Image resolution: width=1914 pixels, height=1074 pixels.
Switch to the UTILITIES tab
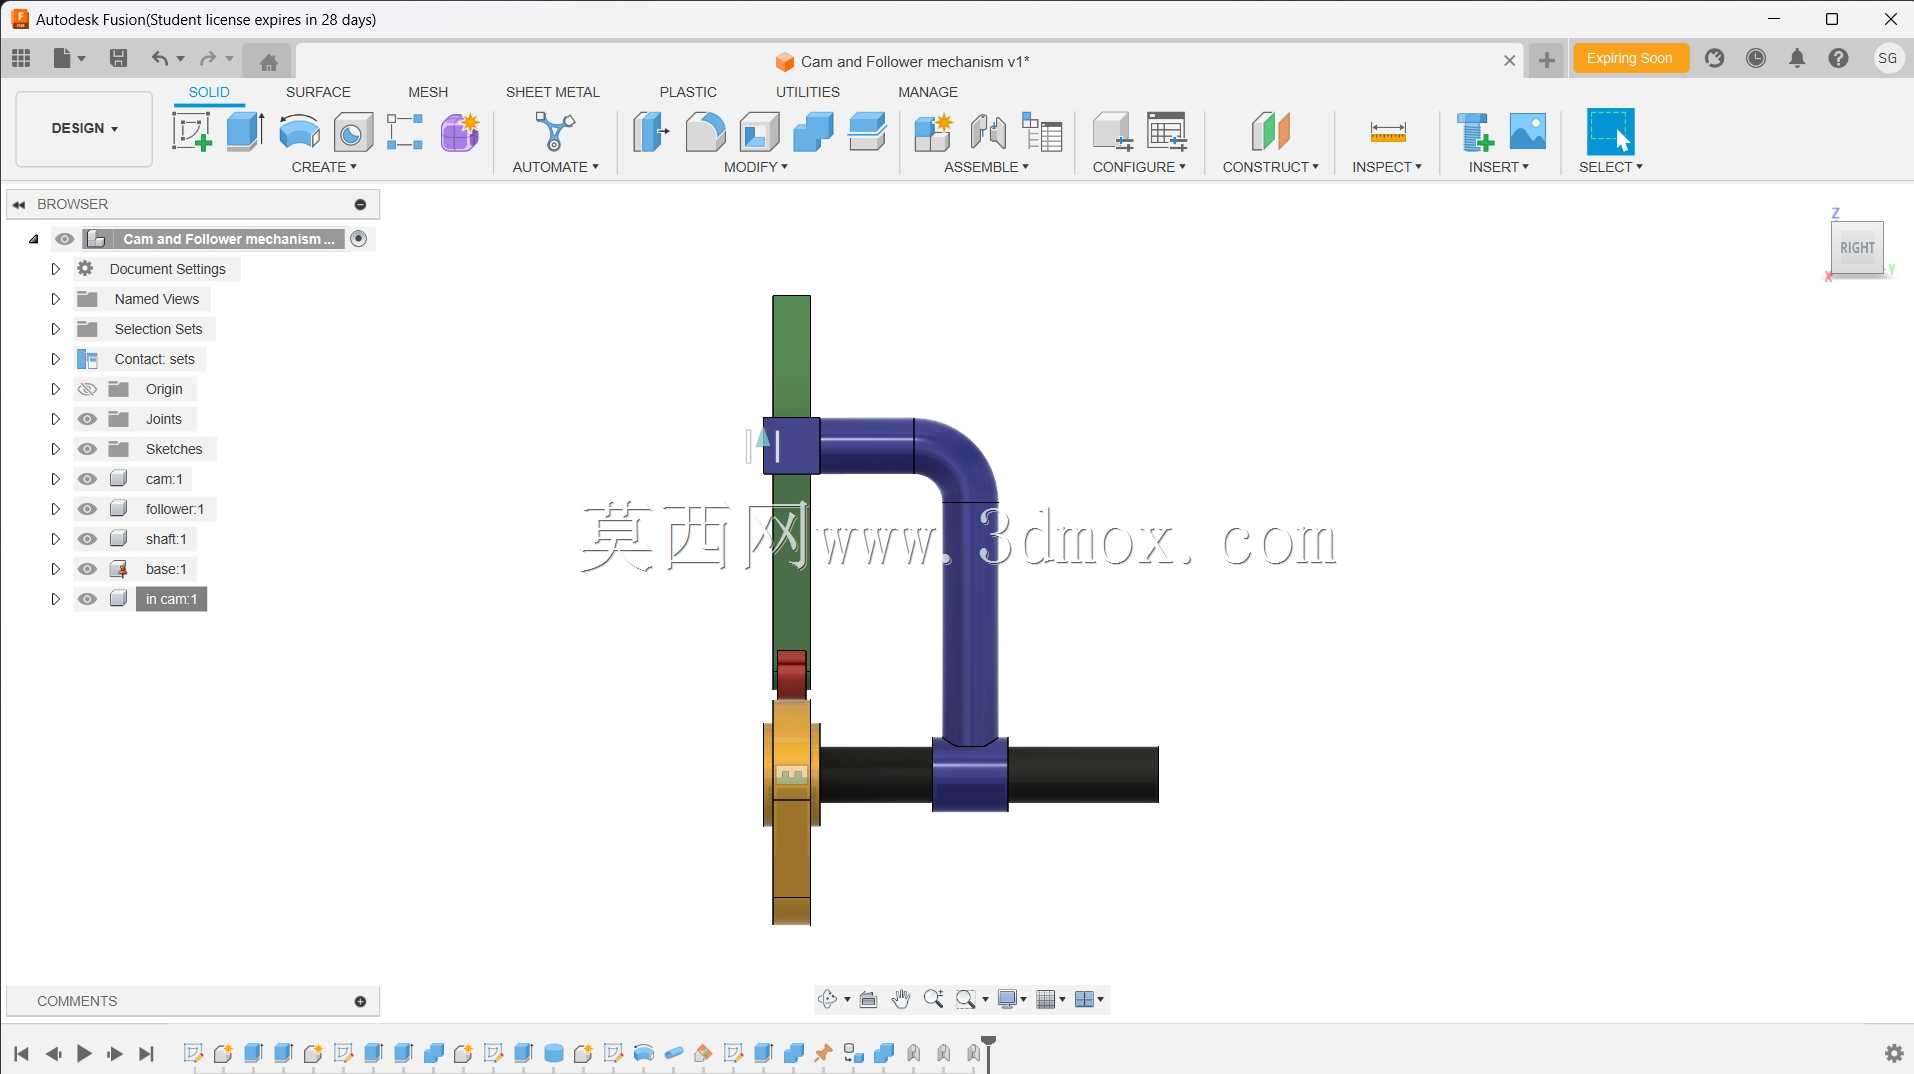pos(808,92)
